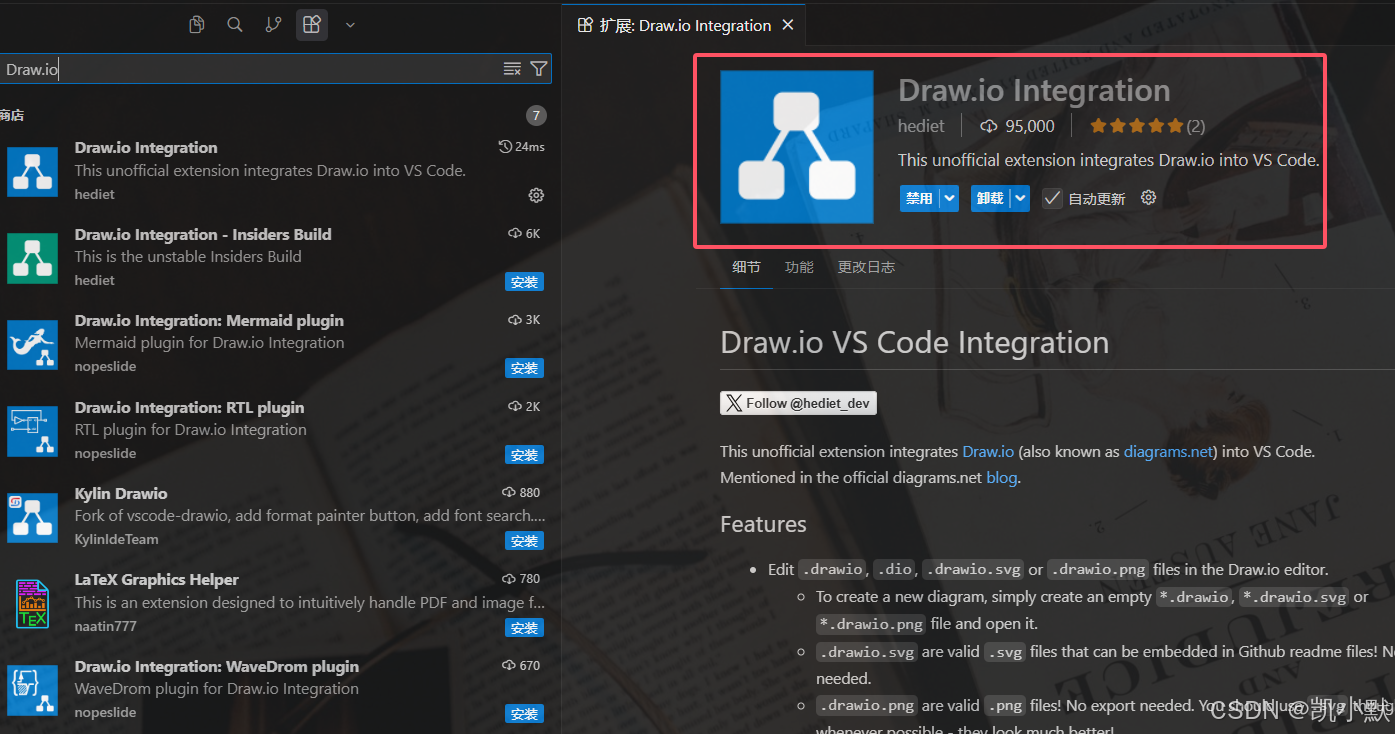
Task: Click WaveDrom plugin extension icon
Action: click(32, 690)
